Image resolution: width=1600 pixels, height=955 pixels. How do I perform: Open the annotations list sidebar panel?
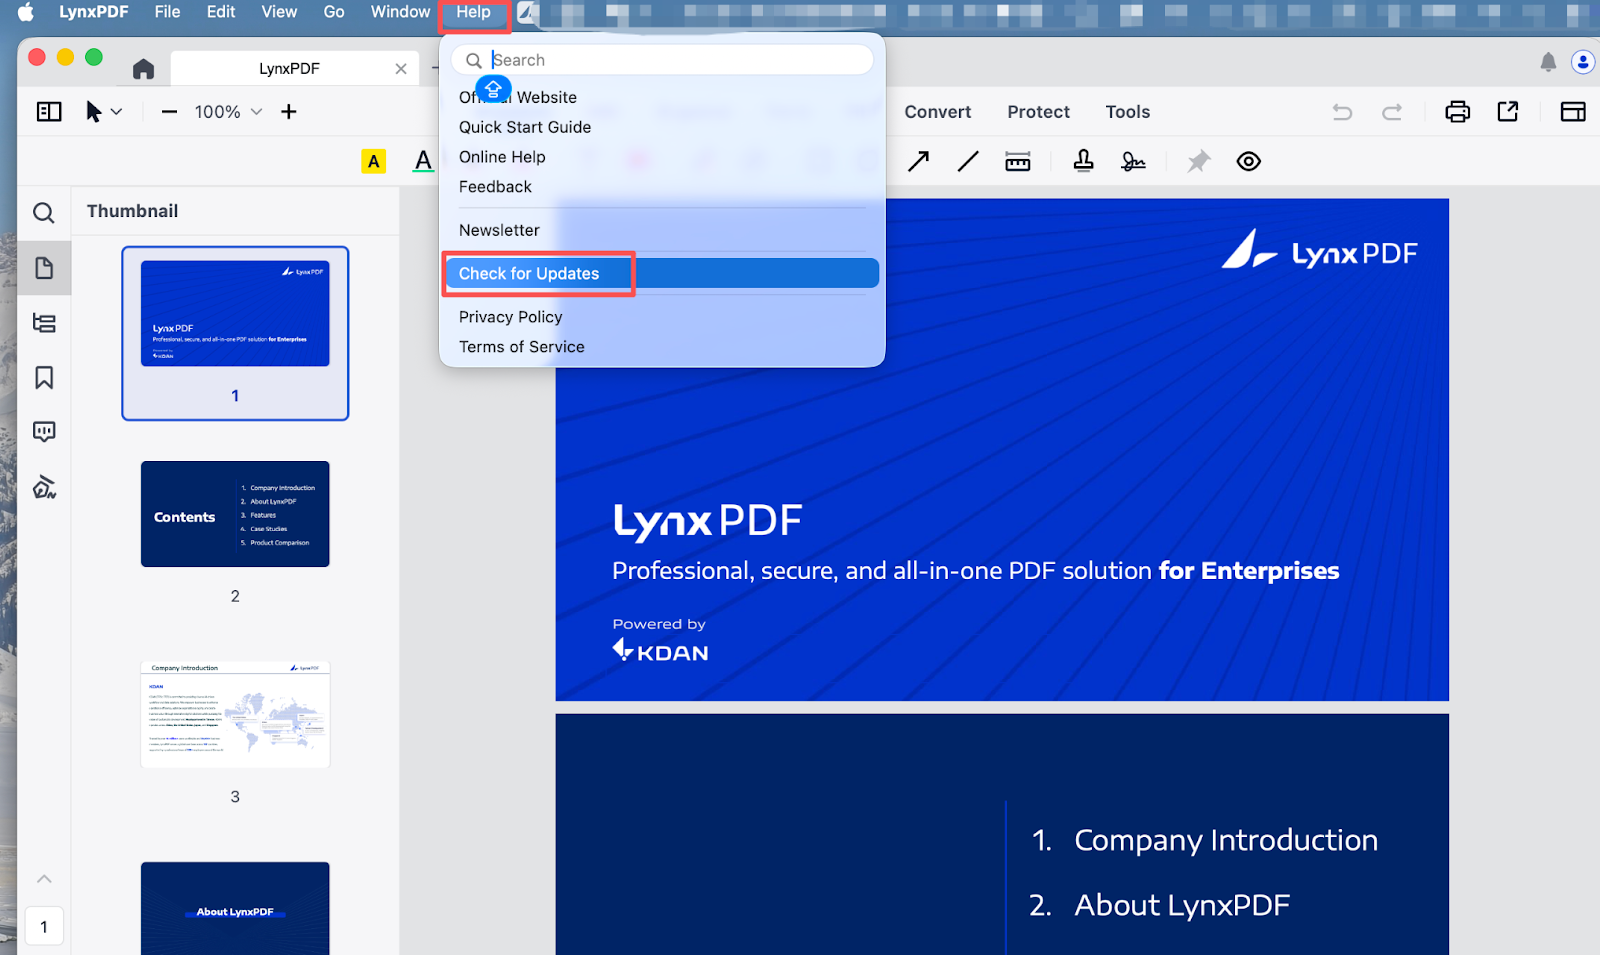(x=44, y=432)
